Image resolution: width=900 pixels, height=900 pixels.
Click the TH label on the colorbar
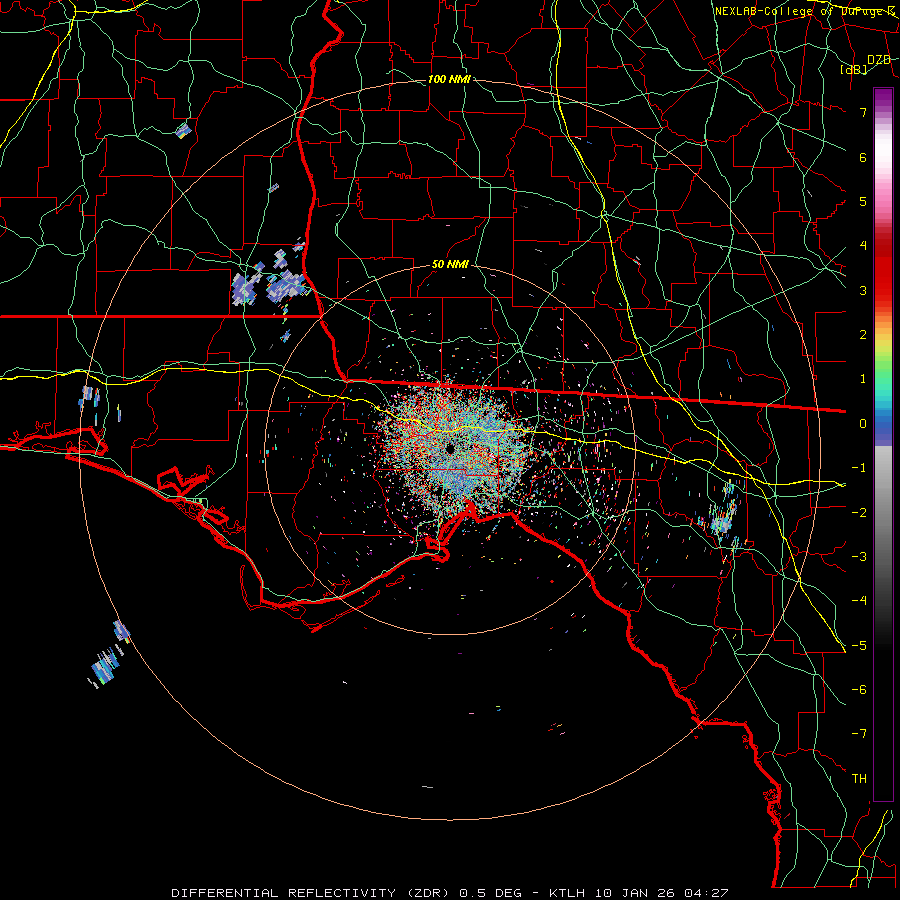pos(859,779)
